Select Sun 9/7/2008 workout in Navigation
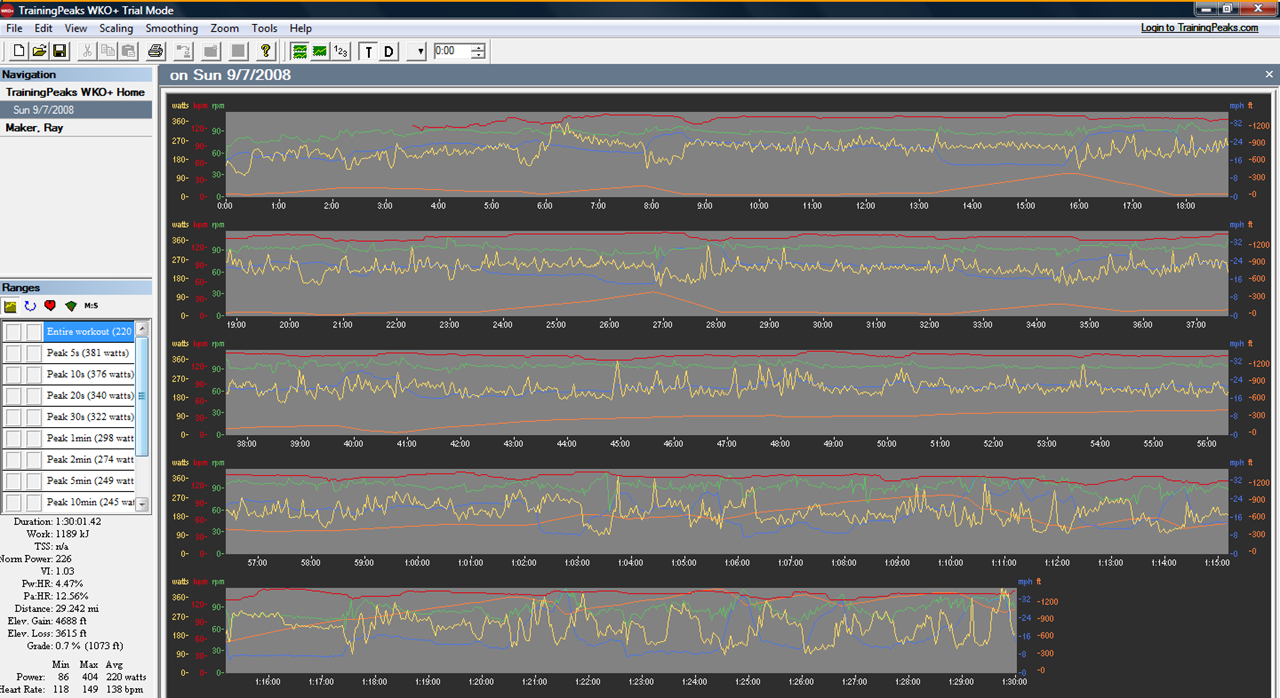1280x698 pixels. (x=76, y=110)
